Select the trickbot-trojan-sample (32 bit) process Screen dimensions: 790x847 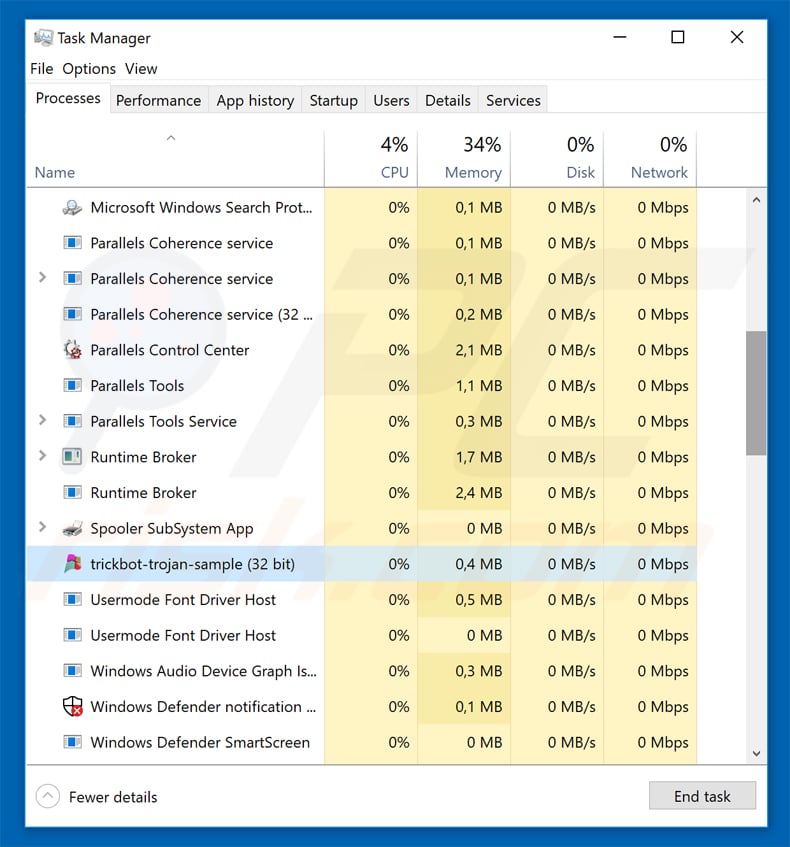361,564
